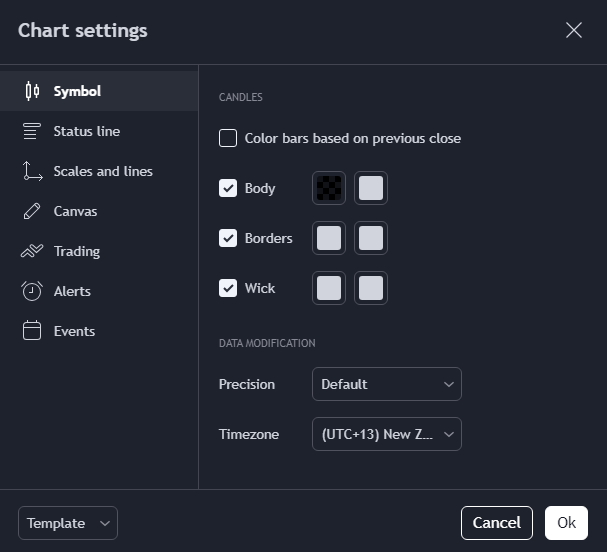The width and height of the screenshot is (607, 552).
Task: Enable Color bars based on previous close
Action: (228, 138)
